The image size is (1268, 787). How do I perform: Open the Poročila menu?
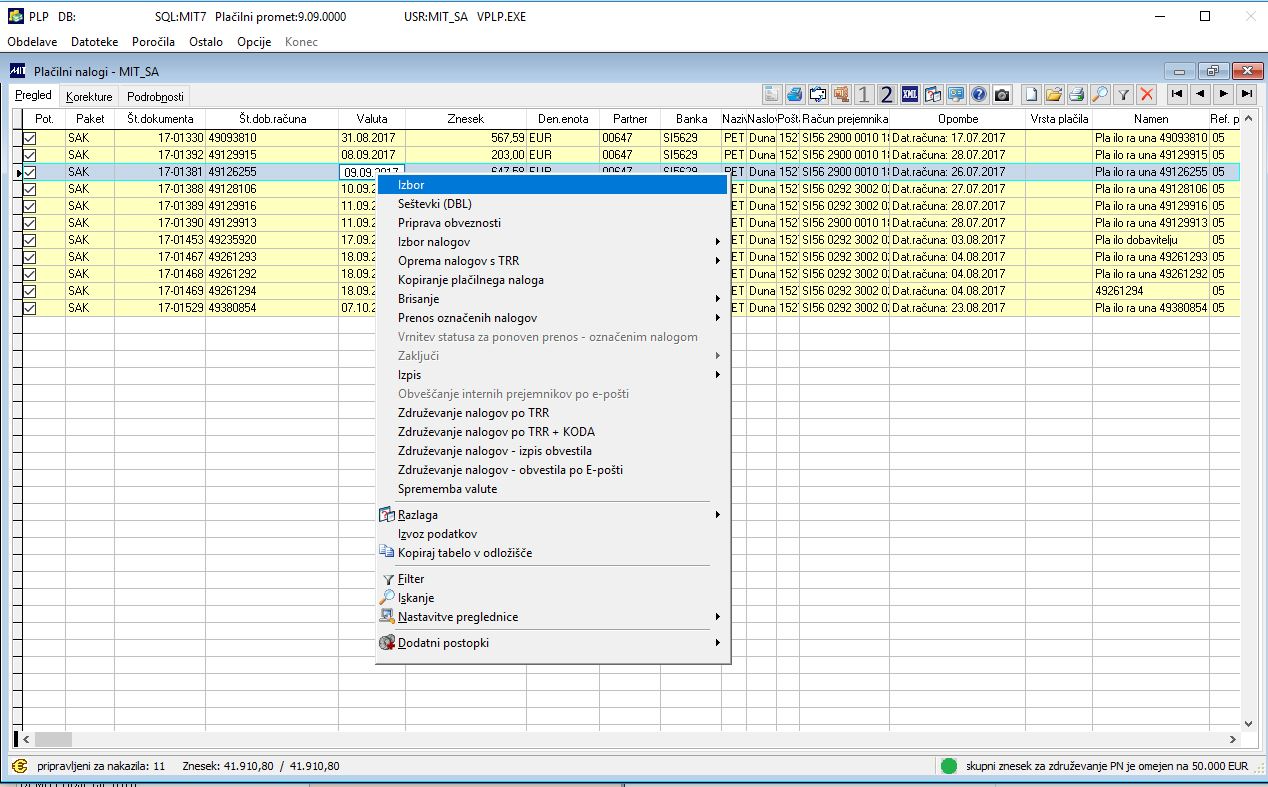[x=153, y=42]
